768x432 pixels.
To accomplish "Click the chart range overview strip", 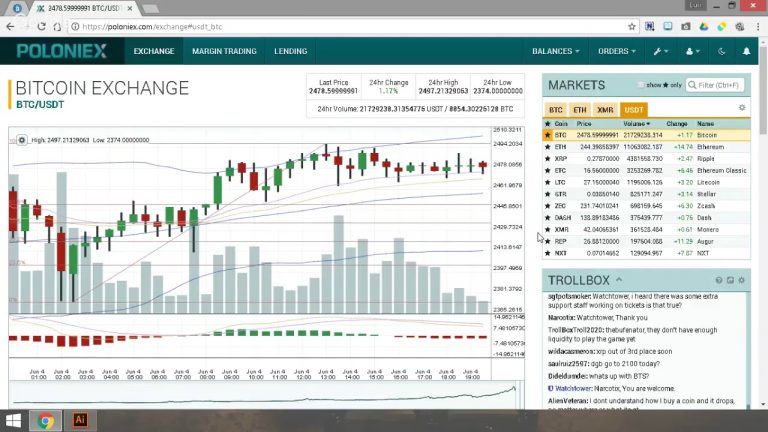I will click(264, 395).
